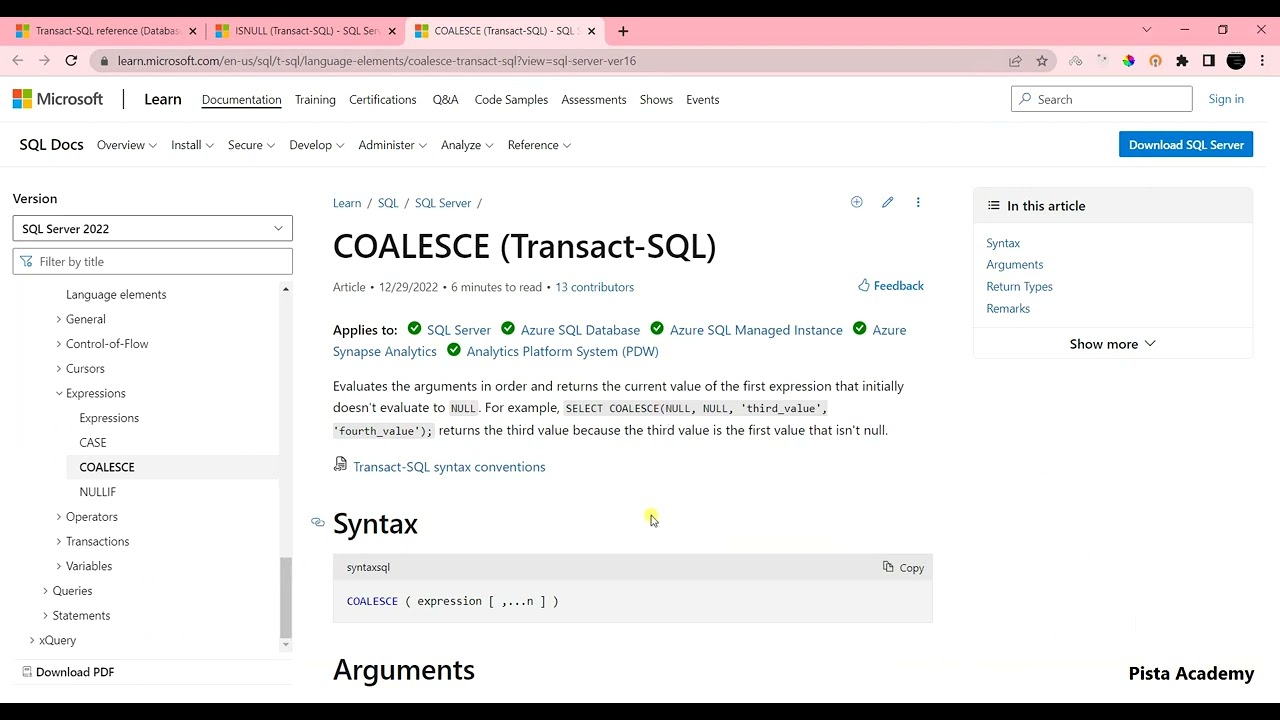
Task: Click Download SQL Server button
Action: coord(1186,145)
